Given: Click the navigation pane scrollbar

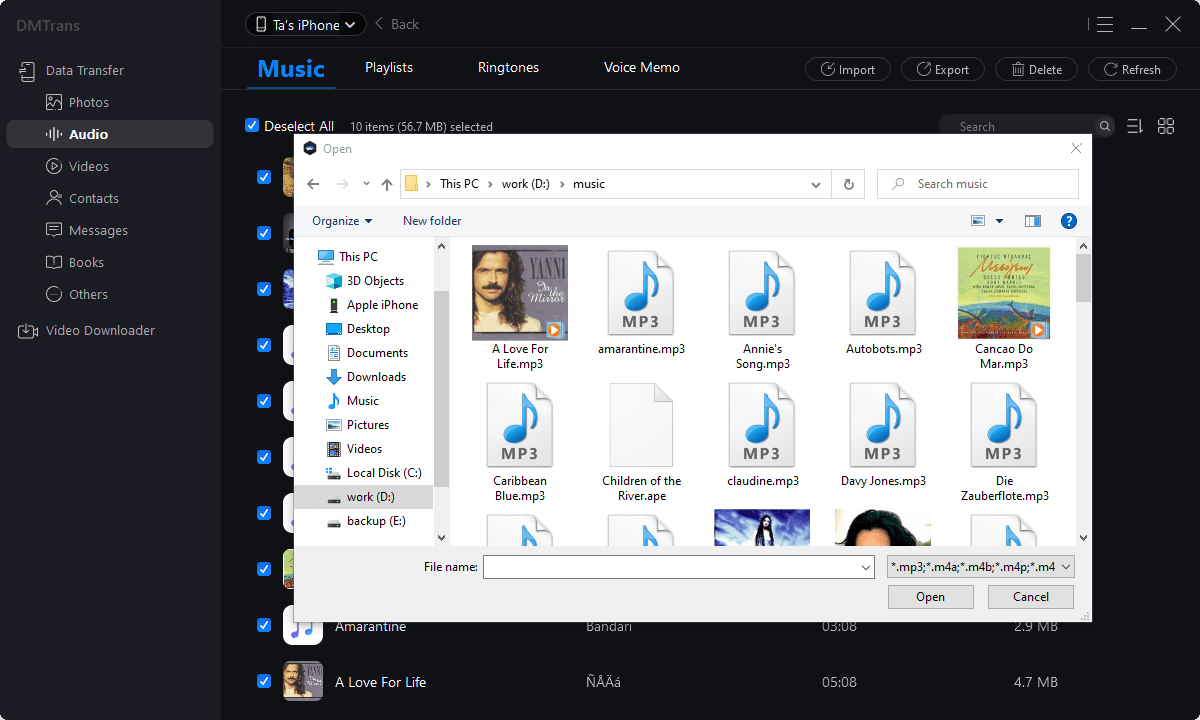Looking at the screenshot, I should click(x=441, y=391).
